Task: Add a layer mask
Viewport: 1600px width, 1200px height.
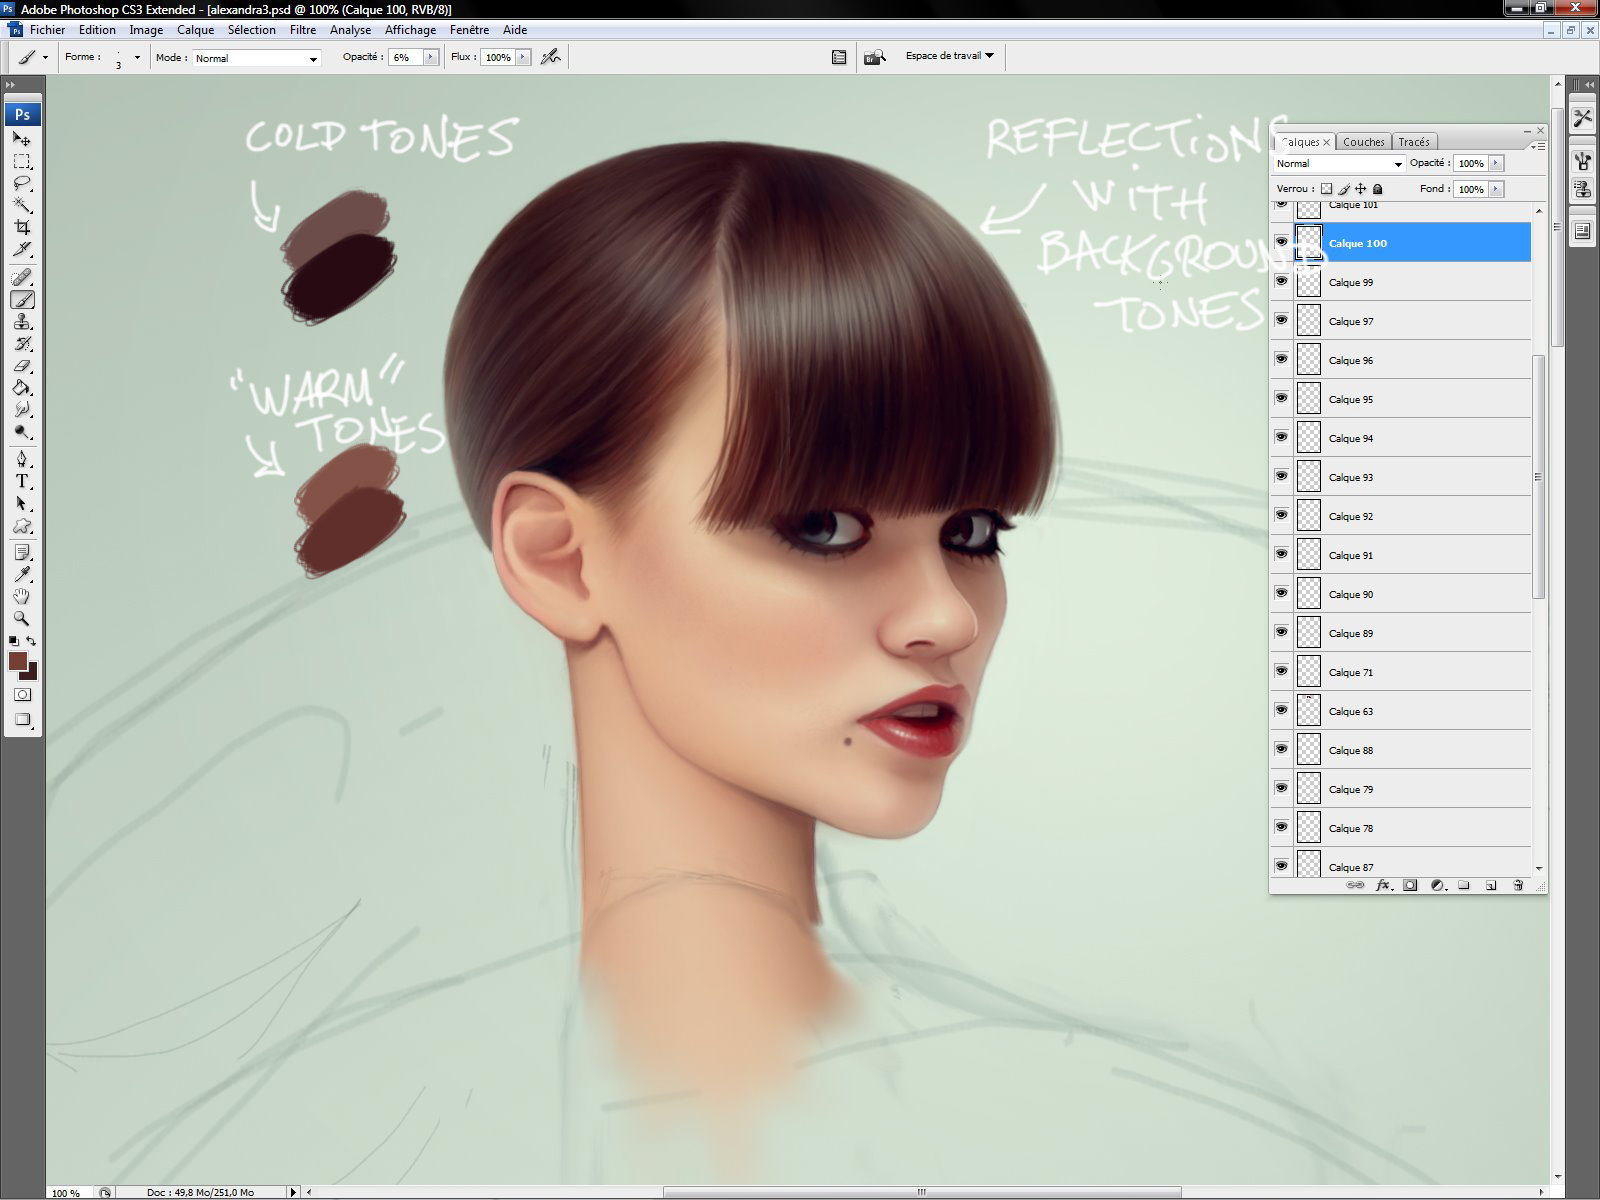Action: click(1410, 885)
